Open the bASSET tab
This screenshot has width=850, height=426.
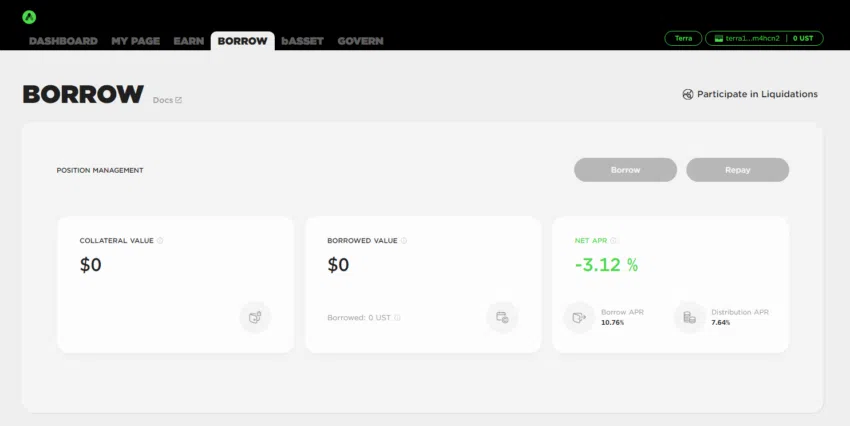[302, 41]
